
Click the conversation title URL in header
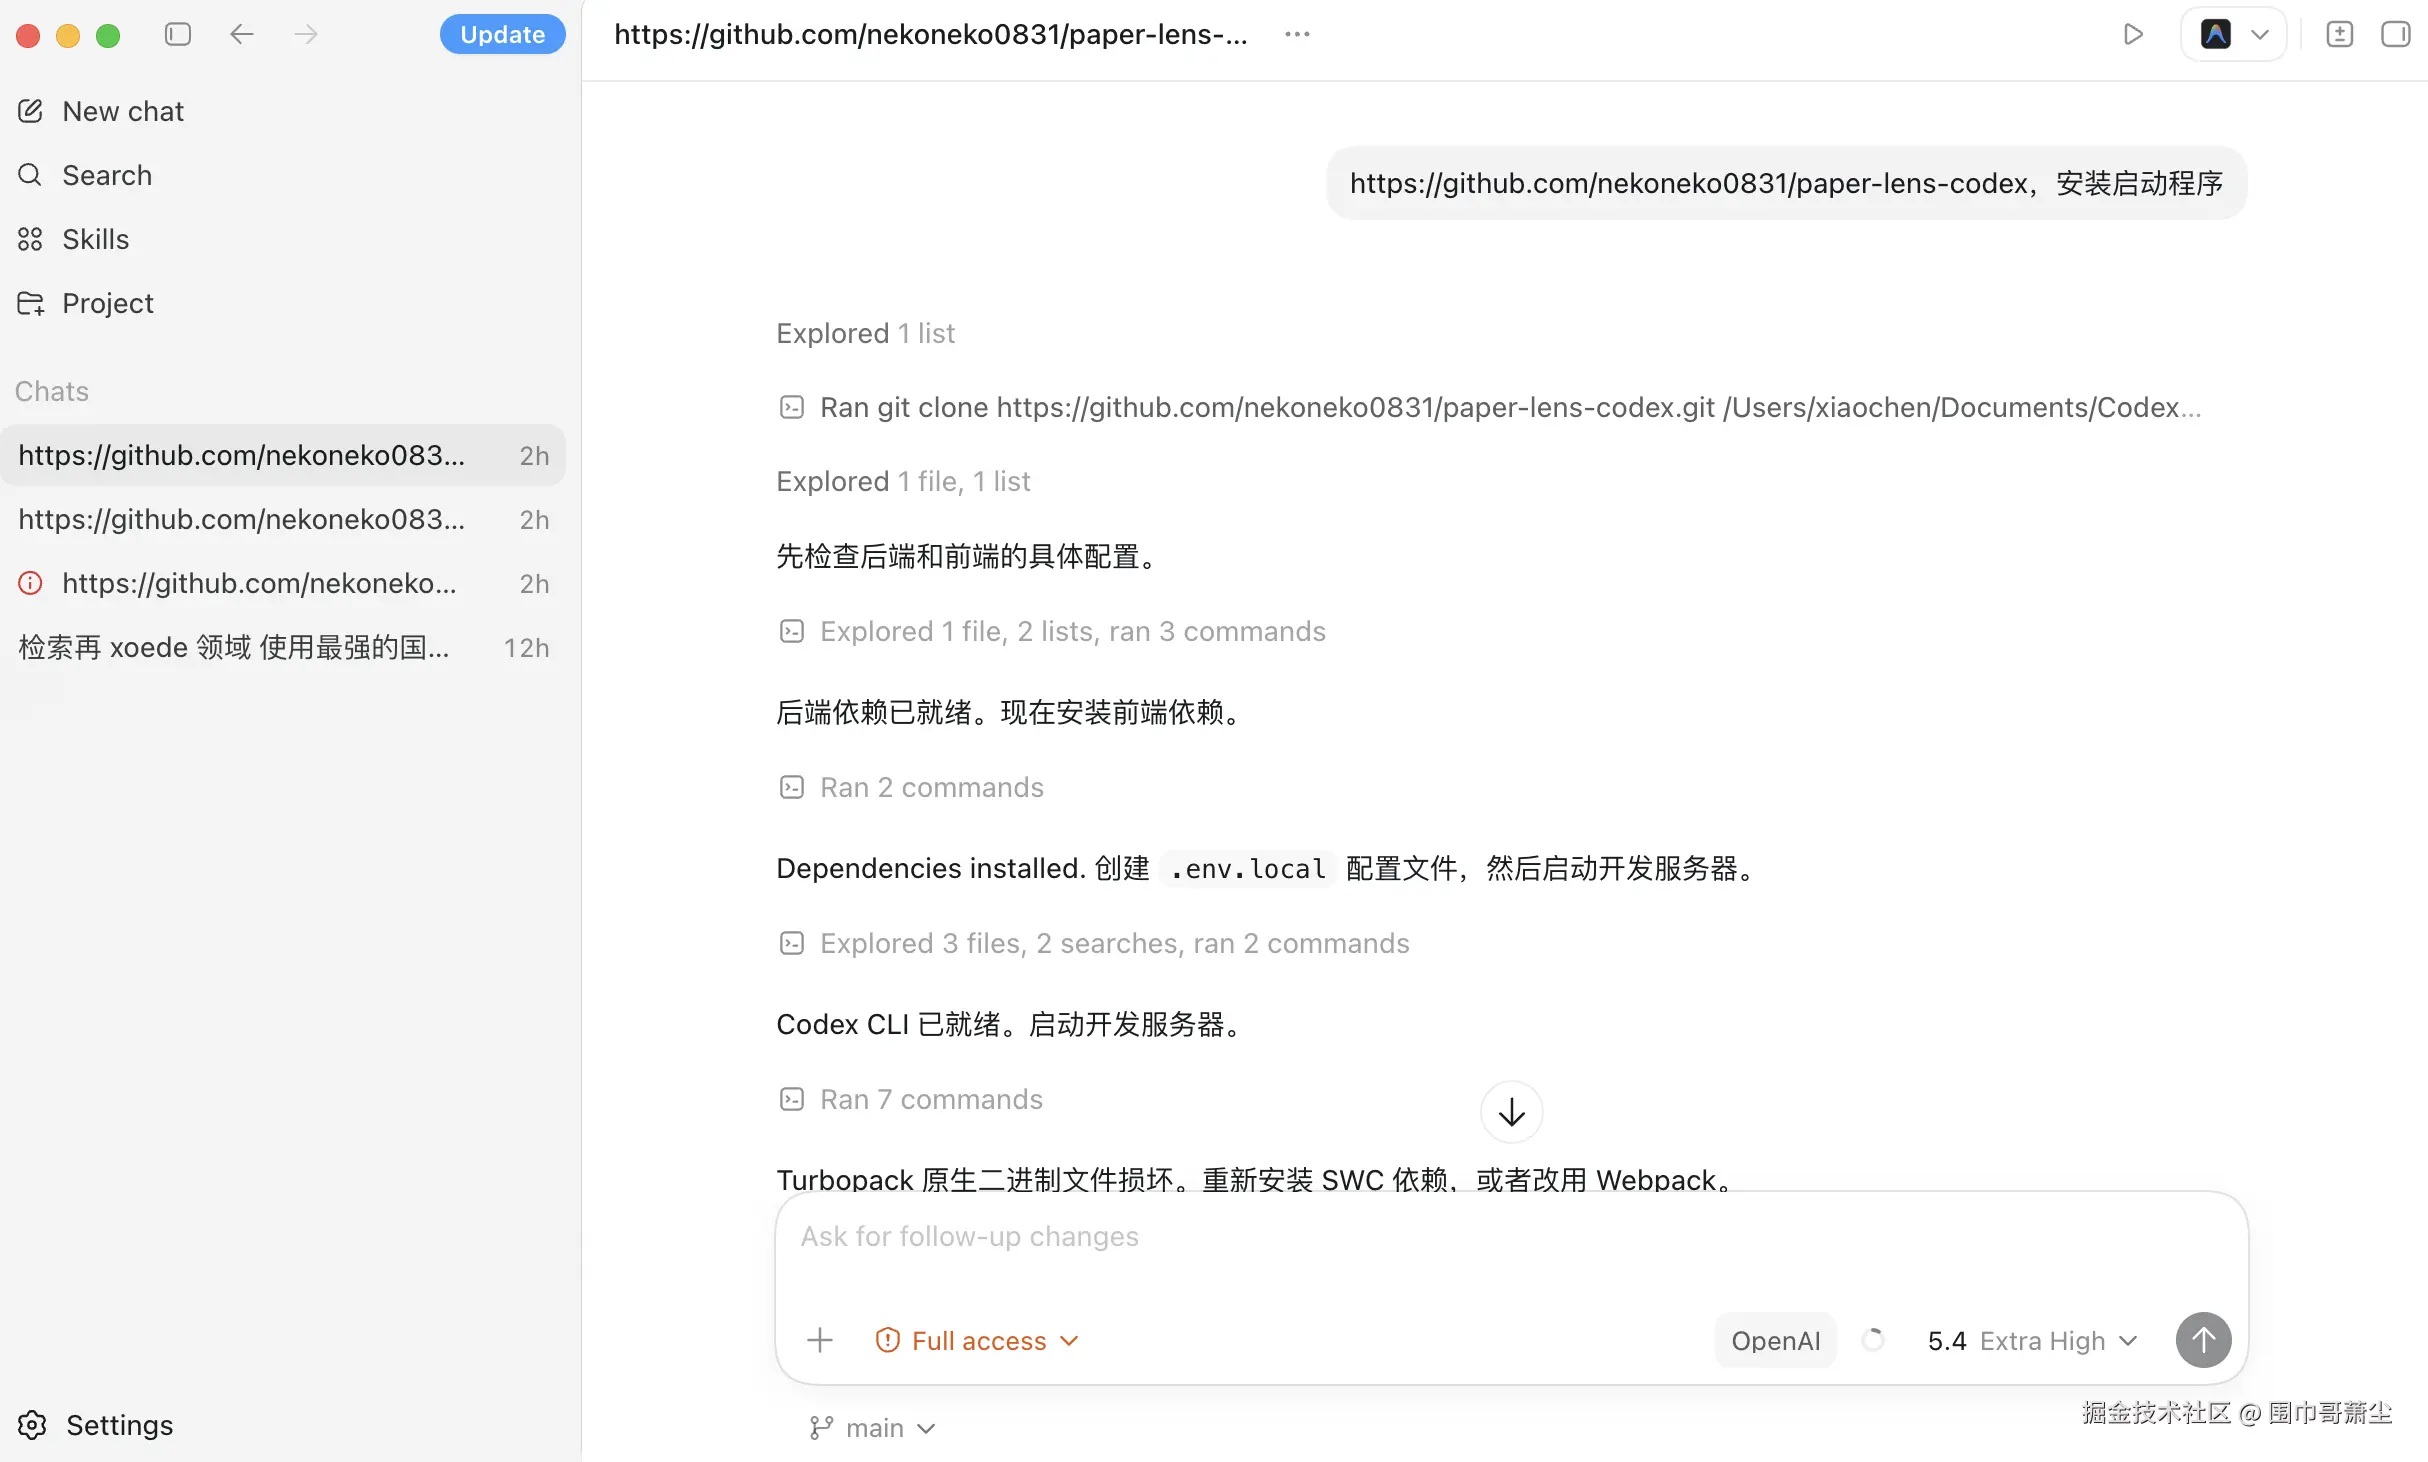pos(930,34)
